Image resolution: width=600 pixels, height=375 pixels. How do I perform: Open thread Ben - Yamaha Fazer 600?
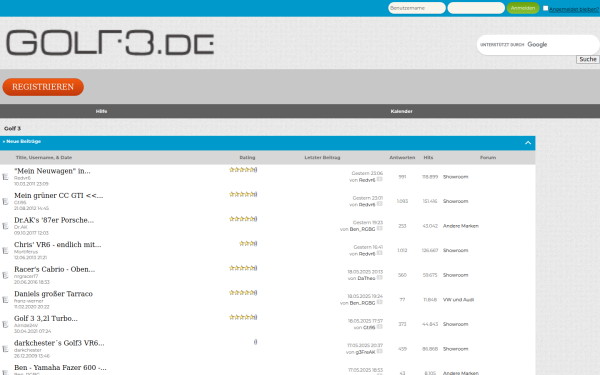(x=60, y=368)
